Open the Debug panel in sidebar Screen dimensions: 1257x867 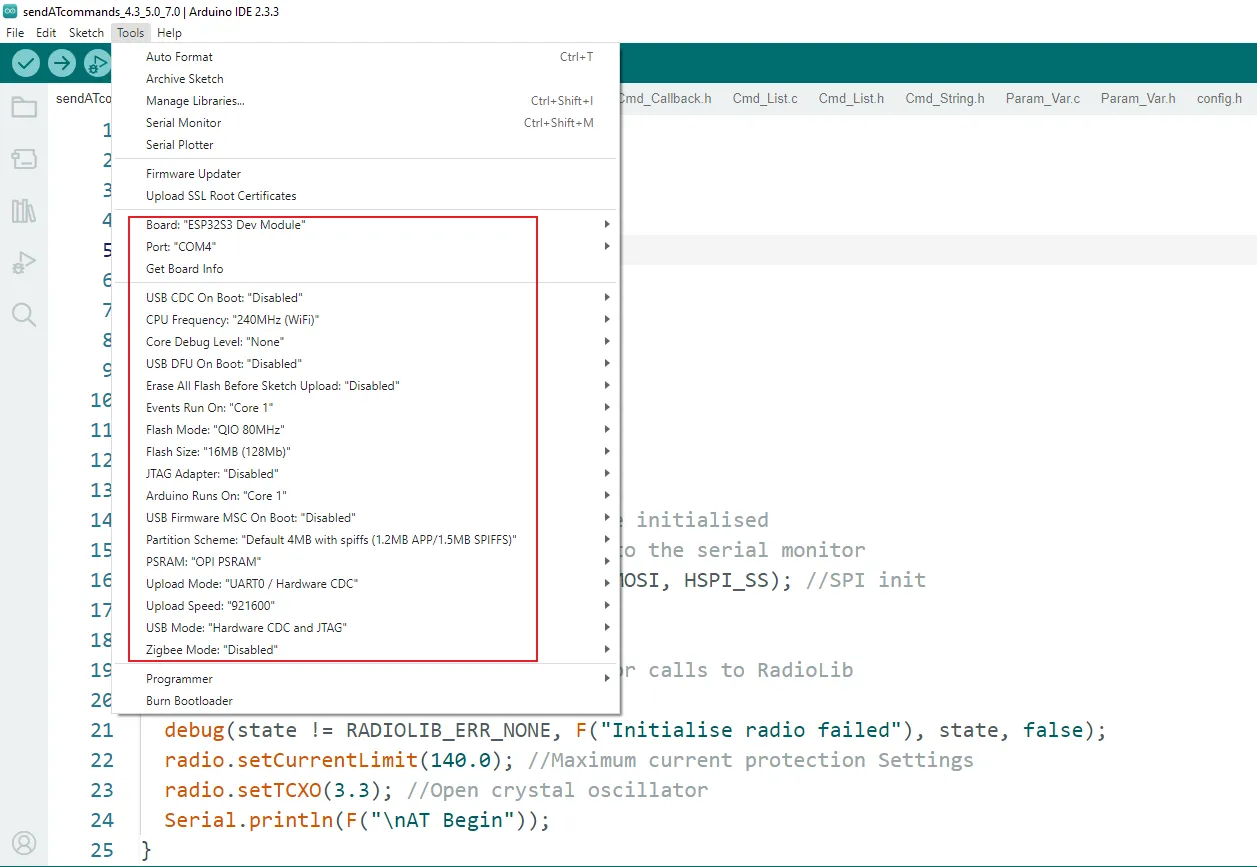24,263
